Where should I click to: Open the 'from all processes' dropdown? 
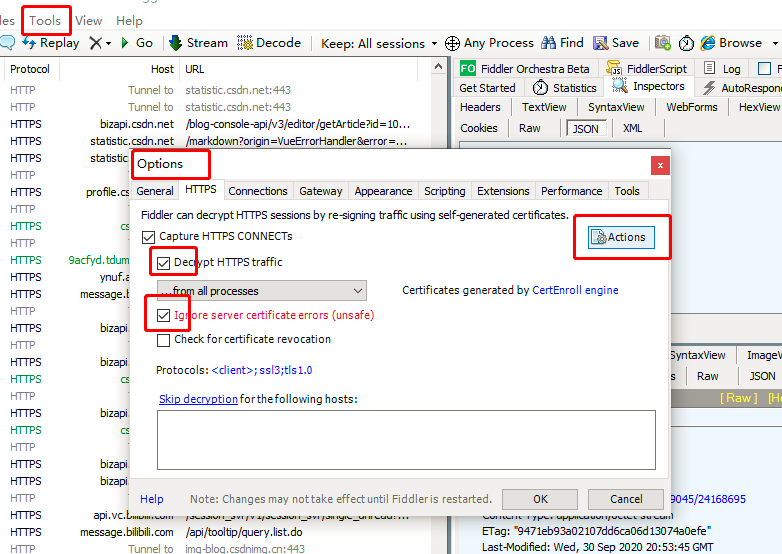262,291
